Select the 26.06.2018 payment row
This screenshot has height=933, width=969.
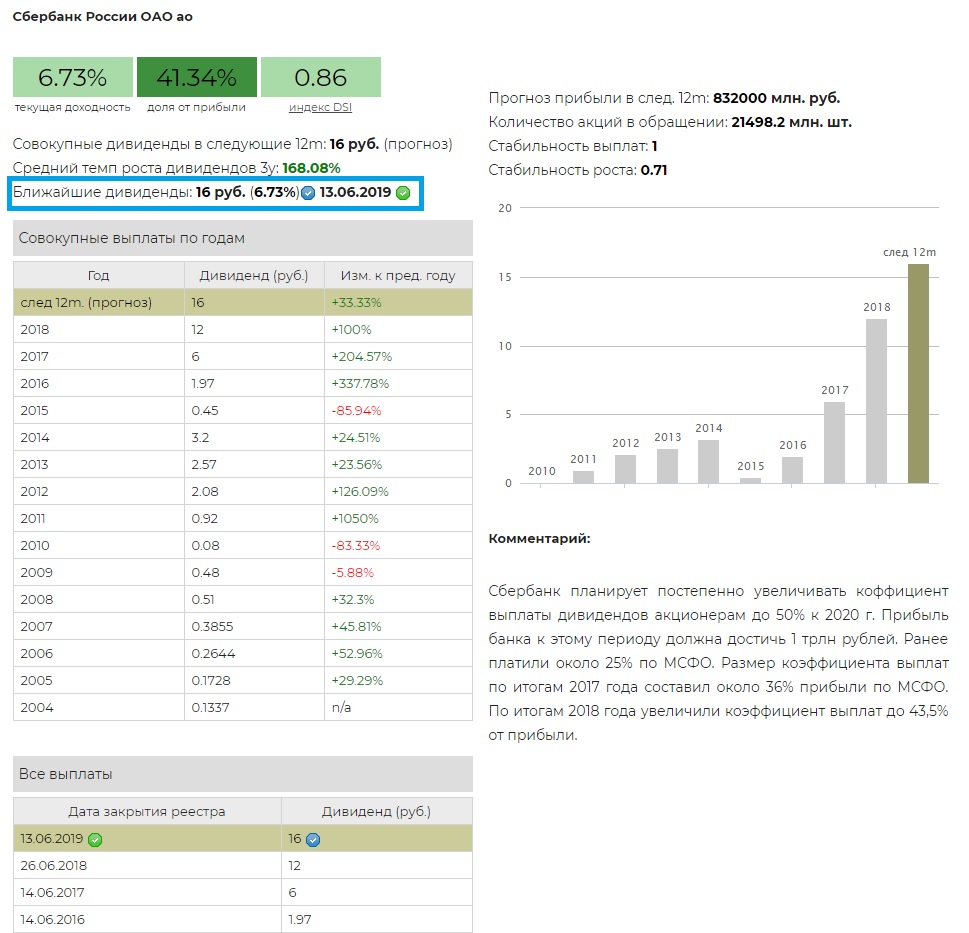point(242,865)
